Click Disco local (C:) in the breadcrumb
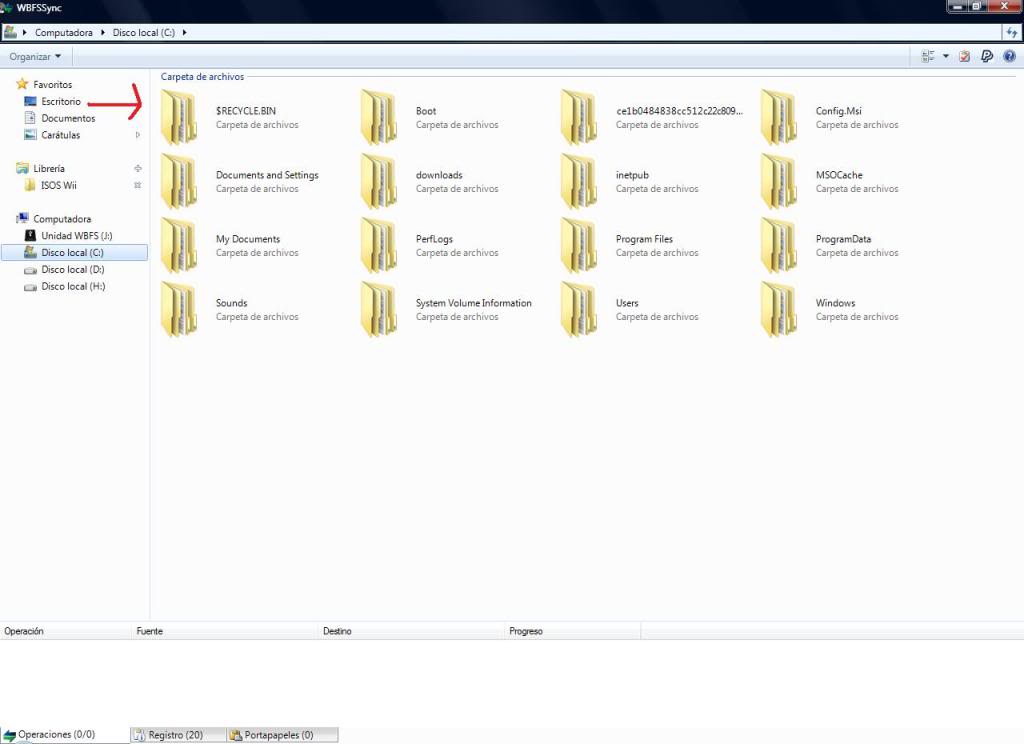 (x=144, y=32)
